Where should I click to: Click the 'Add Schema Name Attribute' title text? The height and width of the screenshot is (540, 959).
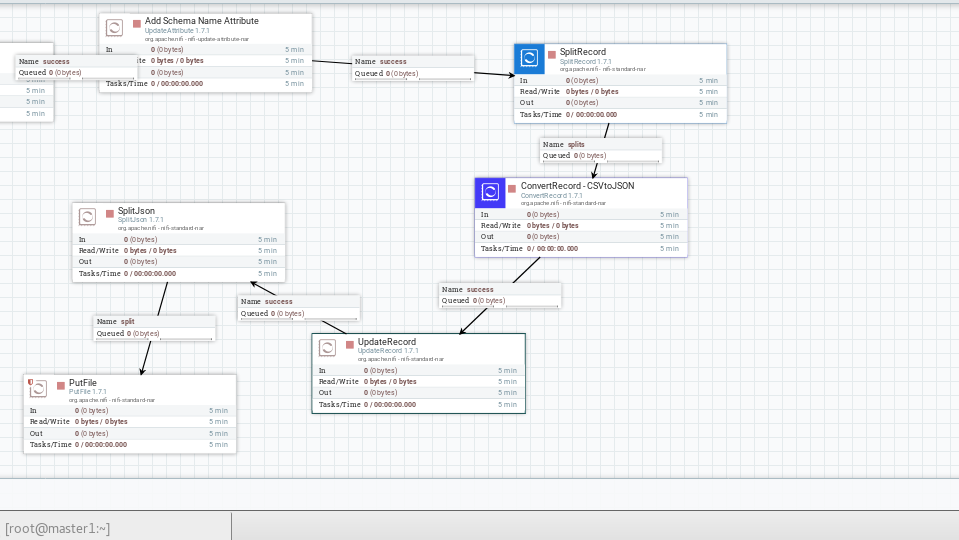(x=201, y=21)
